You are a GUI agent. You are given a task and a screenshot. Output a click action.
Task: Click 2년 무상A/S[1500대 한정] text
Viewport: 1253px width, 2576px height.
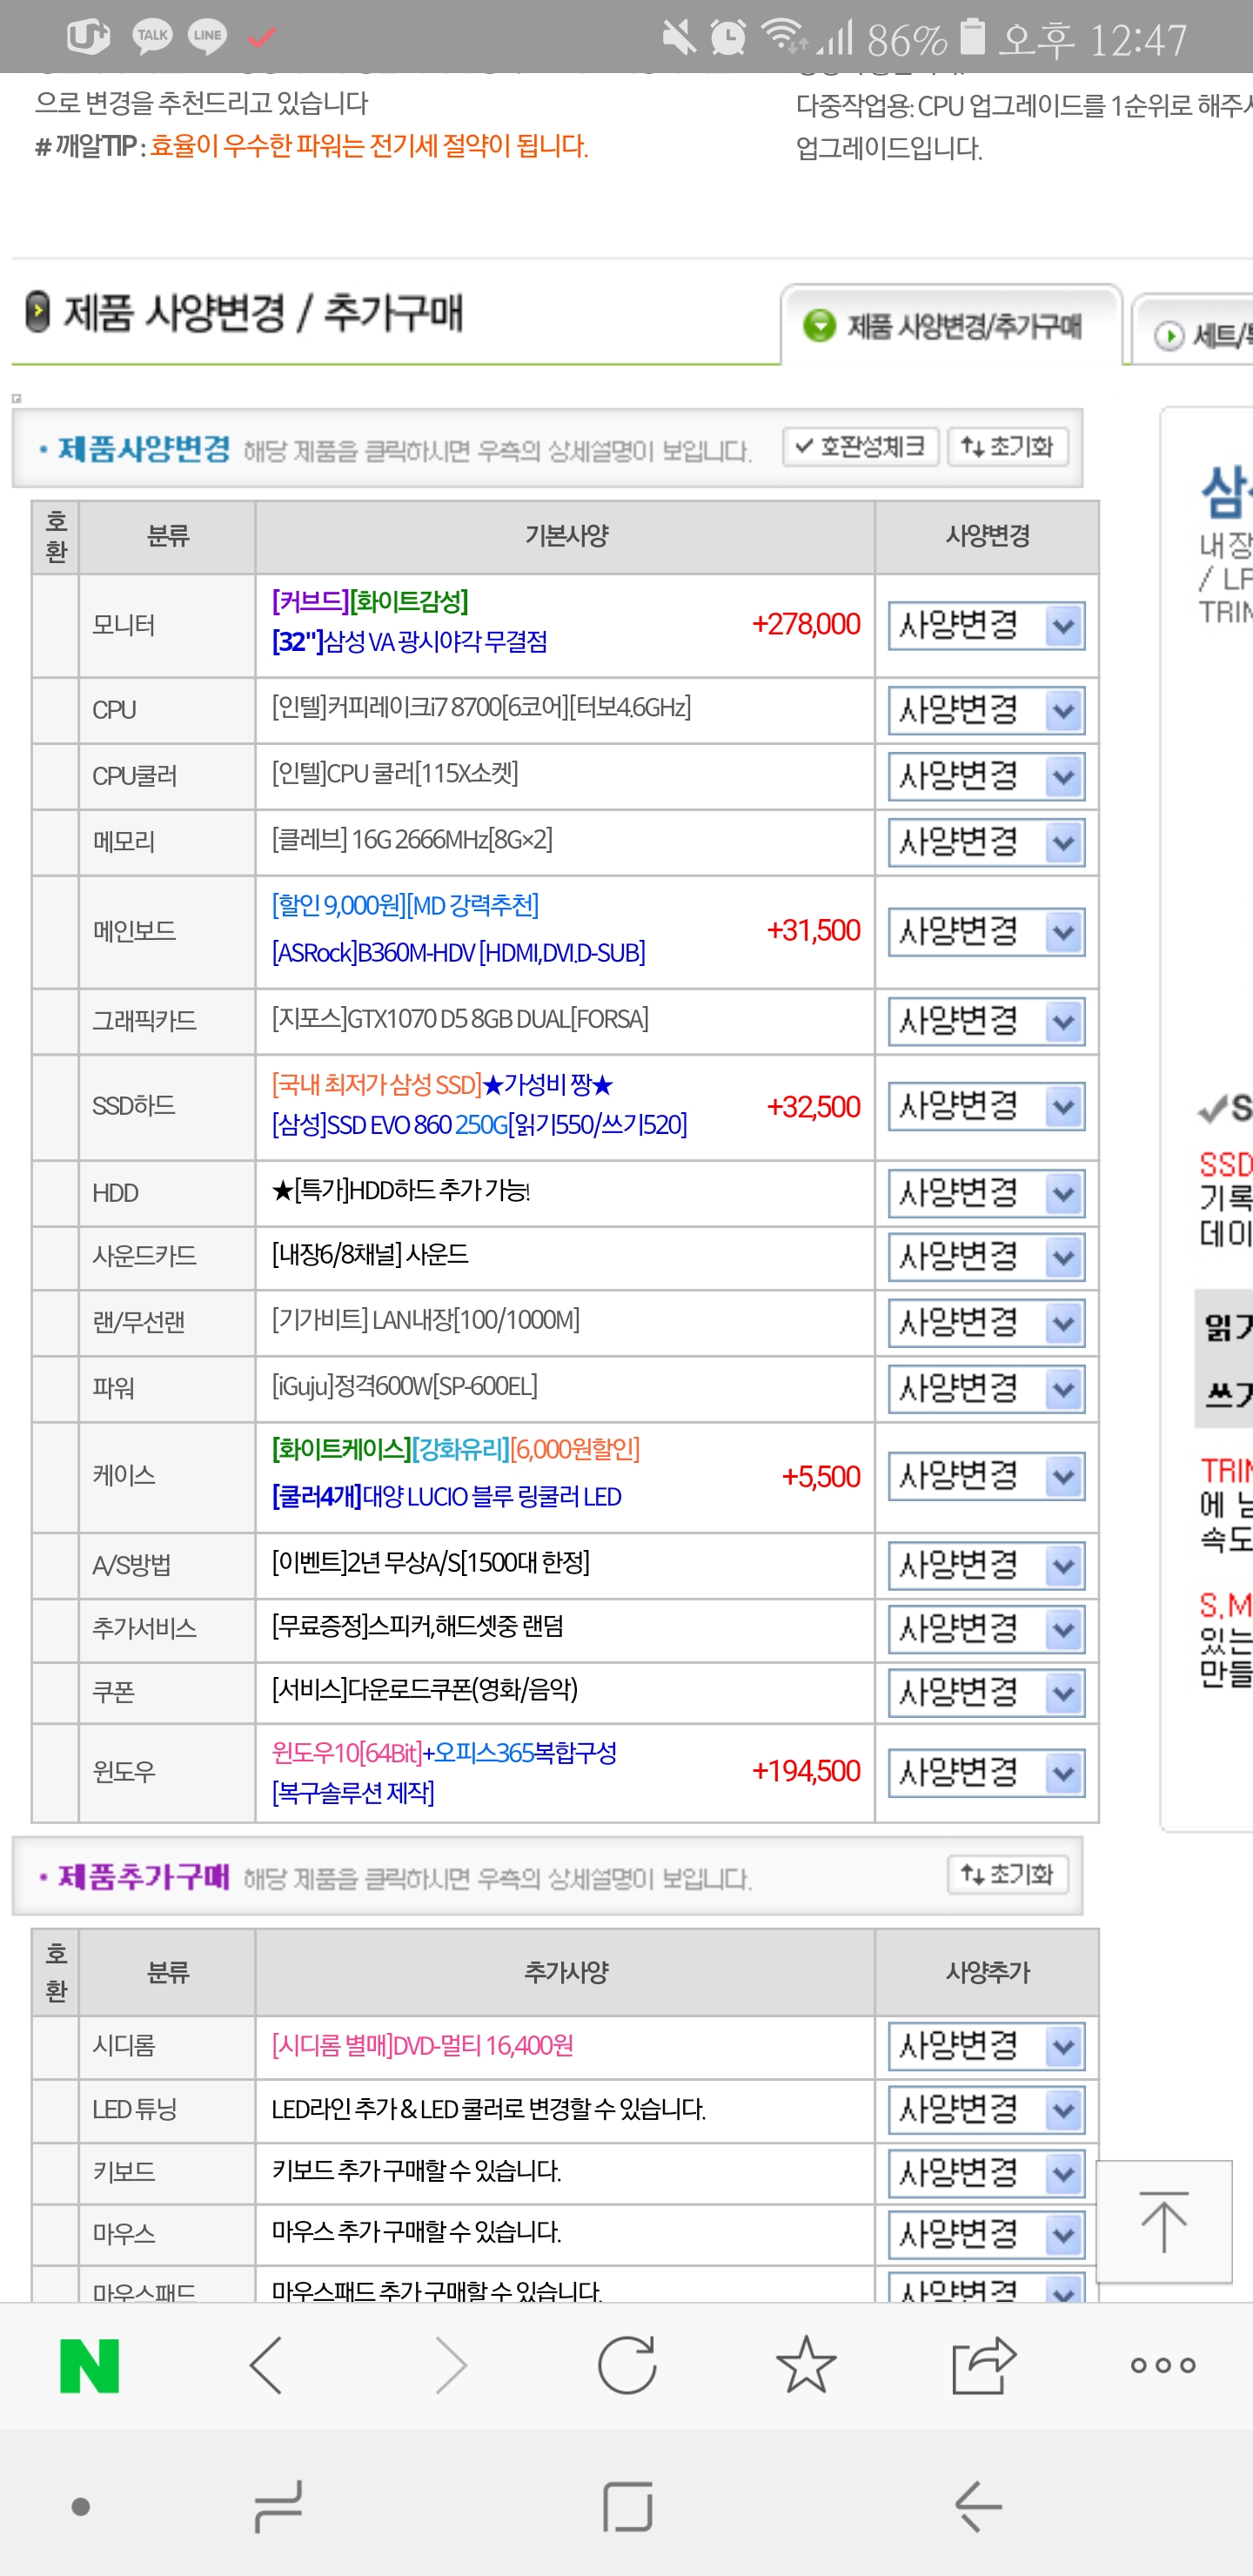[431, 1562]
